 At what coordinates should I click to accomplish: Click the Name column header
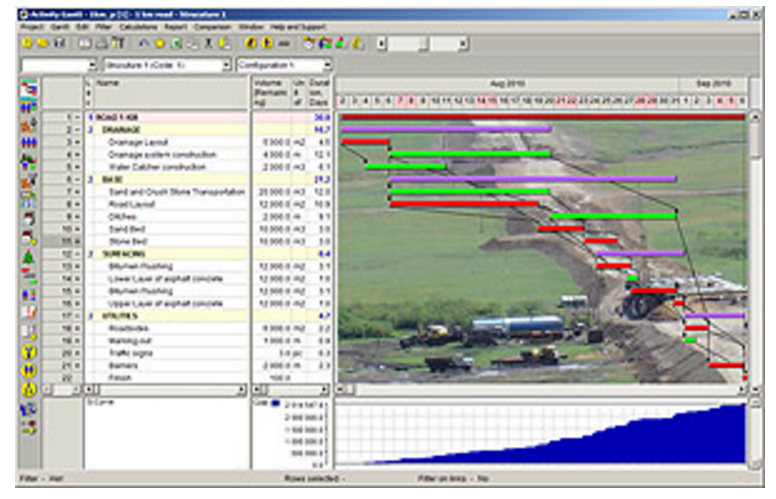click(x=171, y=92)
